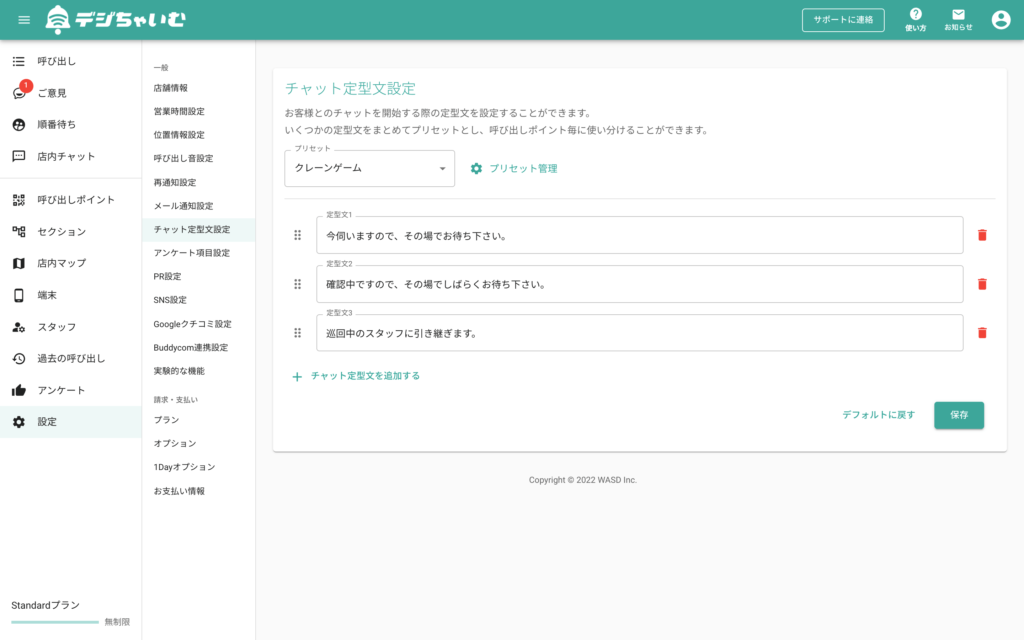Open お支払い情報 page
This screenshot has height=640, width=1024.
click(179, 492)
